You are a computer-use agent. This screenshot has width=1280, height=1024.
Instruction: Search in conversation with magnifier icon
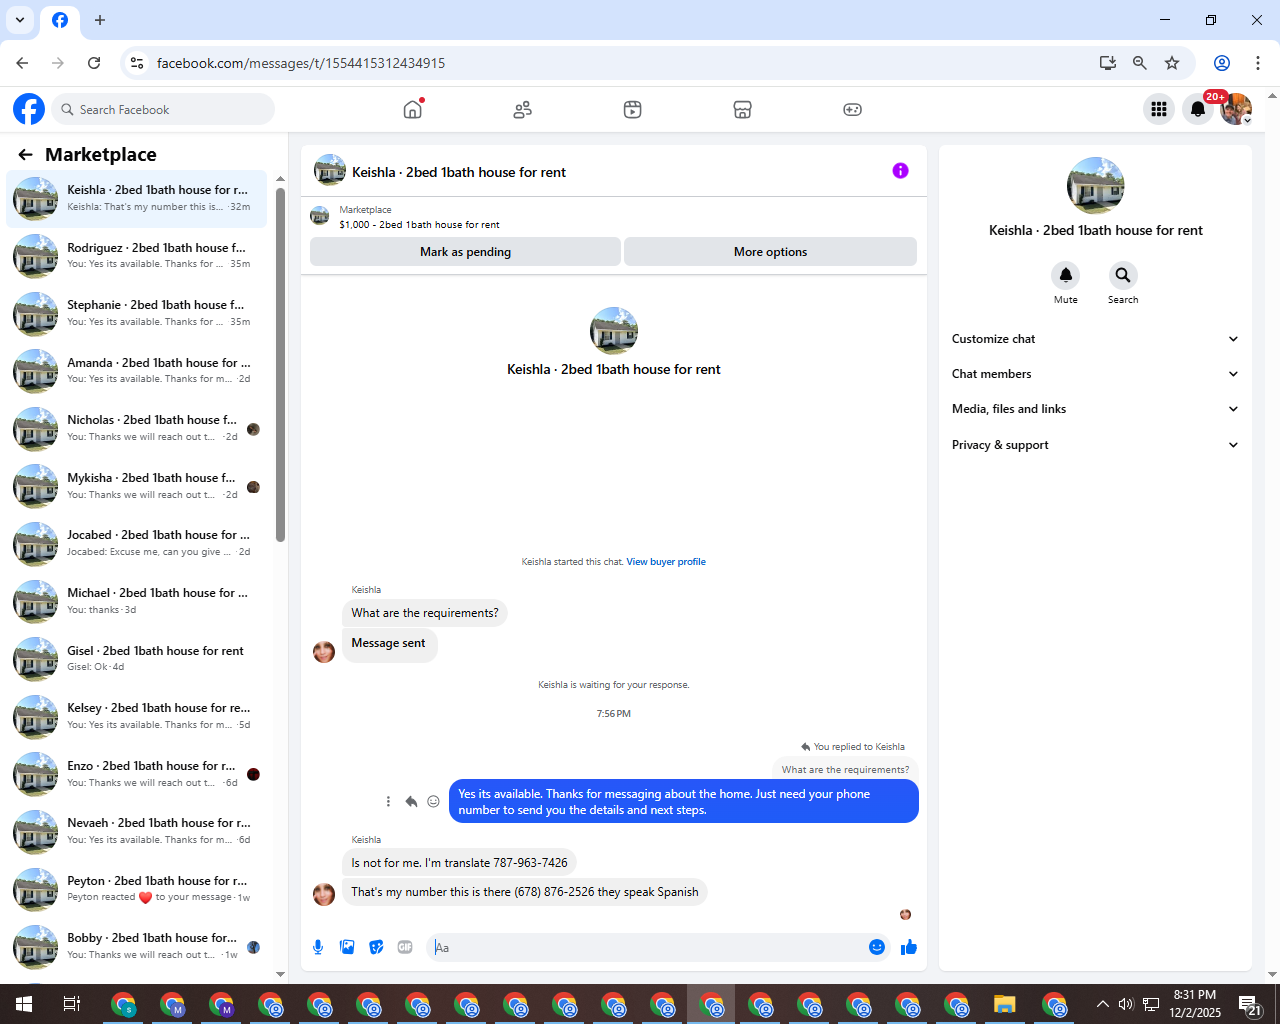click(x=1123, y=275)
